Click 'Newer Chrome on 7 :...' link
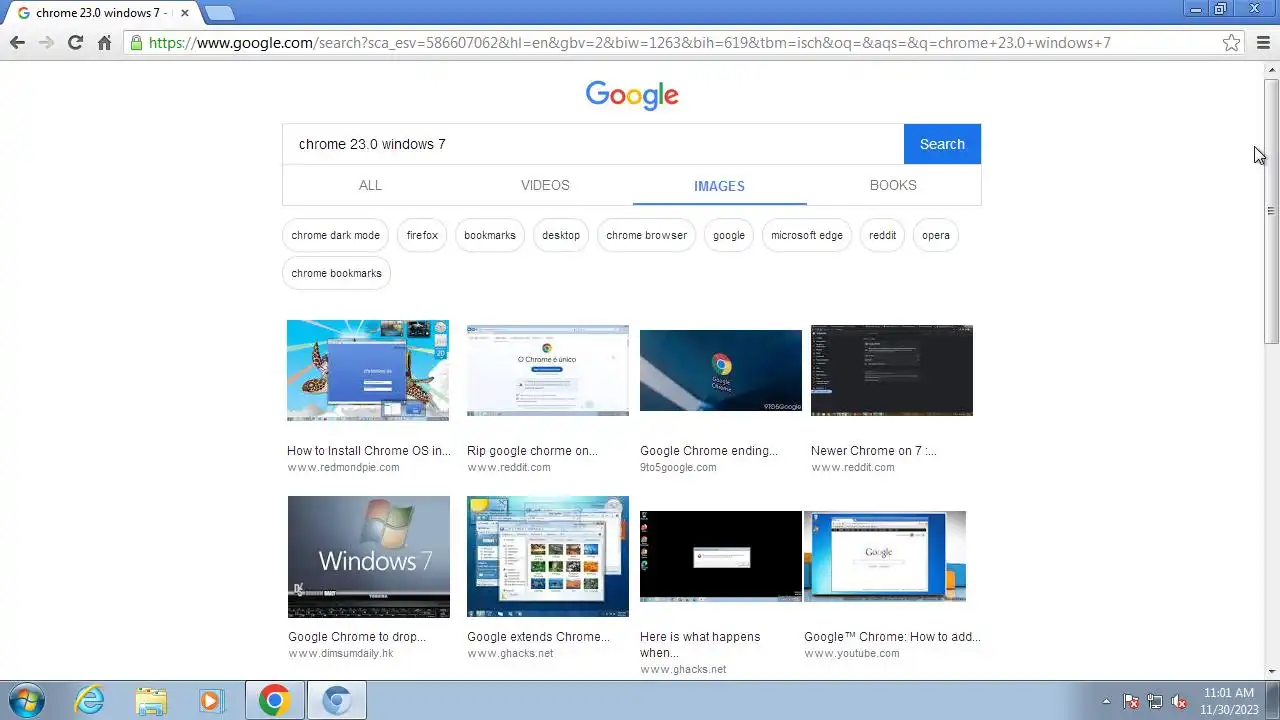 tap(874, 451)
